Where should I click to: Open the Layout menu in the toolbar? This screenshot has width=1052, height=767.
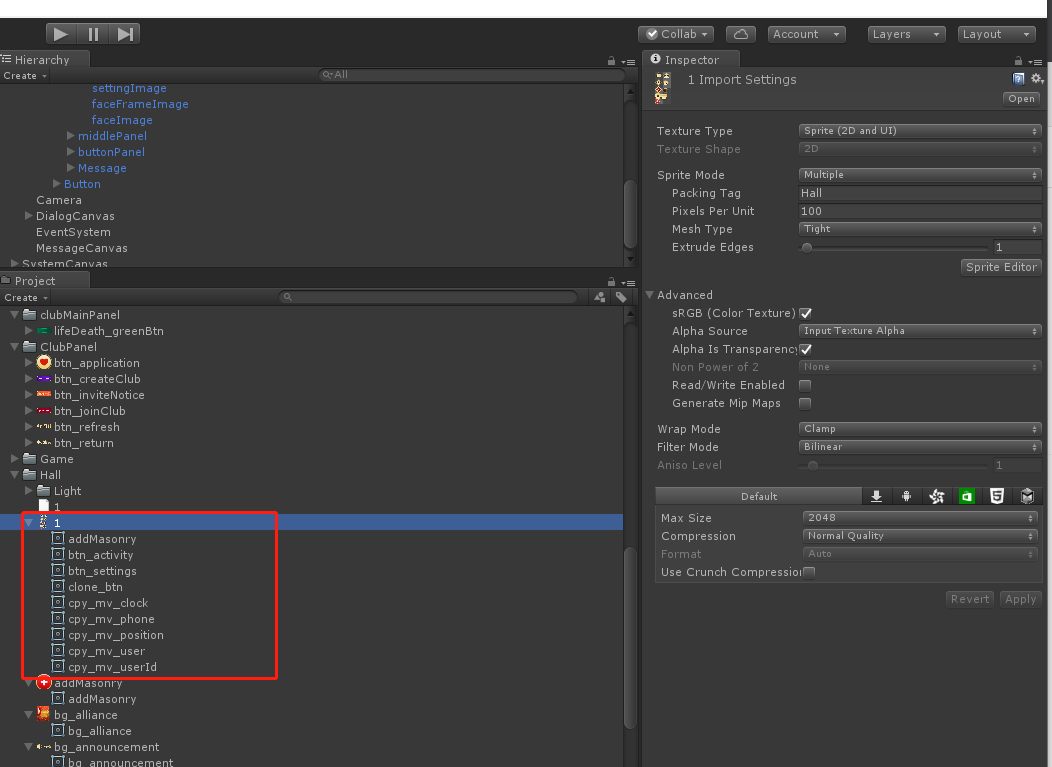[996, 33]
